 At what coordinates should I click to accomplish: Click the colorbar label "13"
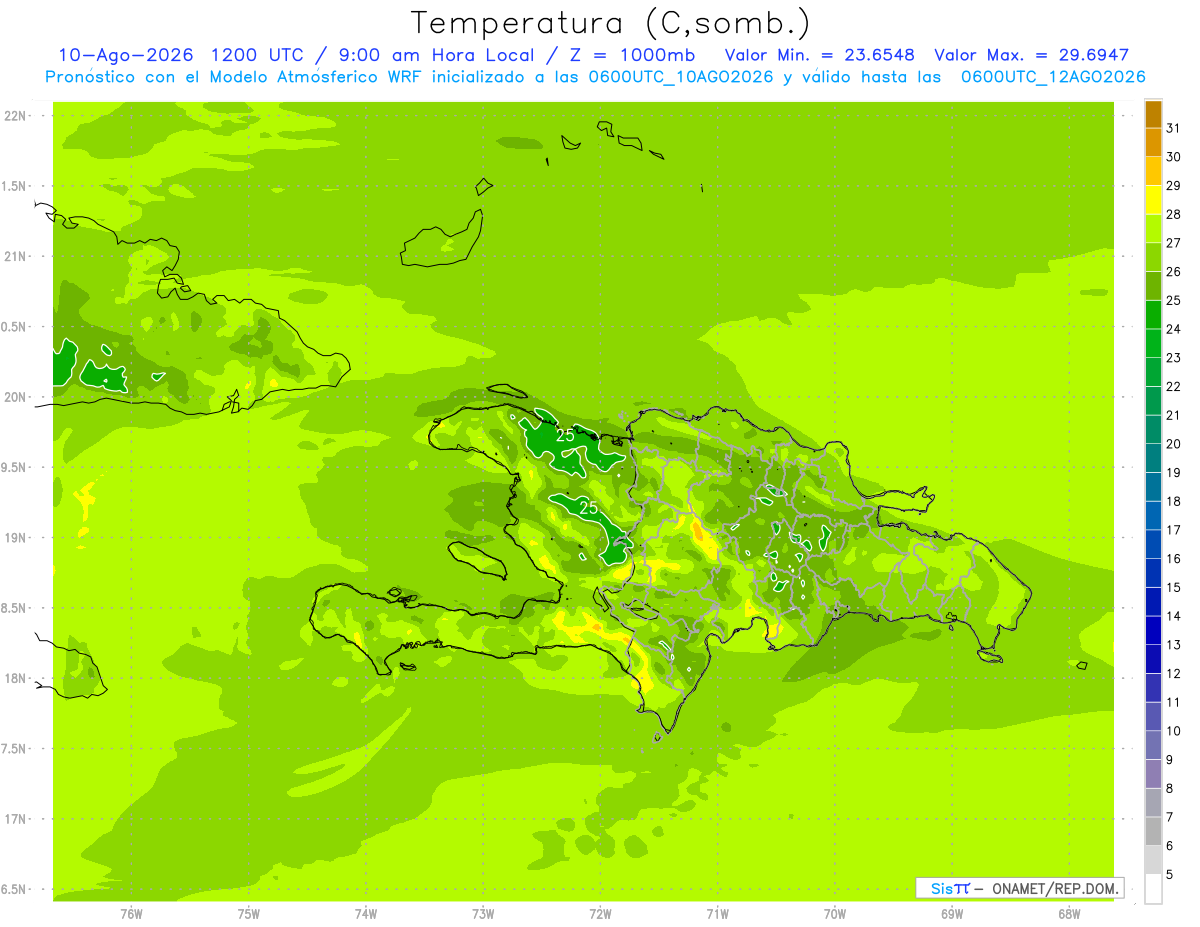pos(1174,645)
